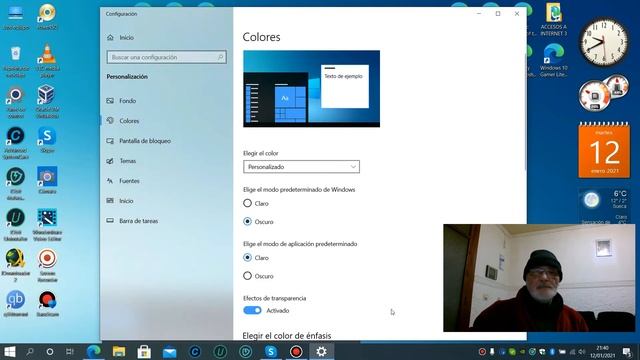Open the notification center icon
Image resolution: width=640 pixels, height=360 pixels.
[x=627, y=351]
